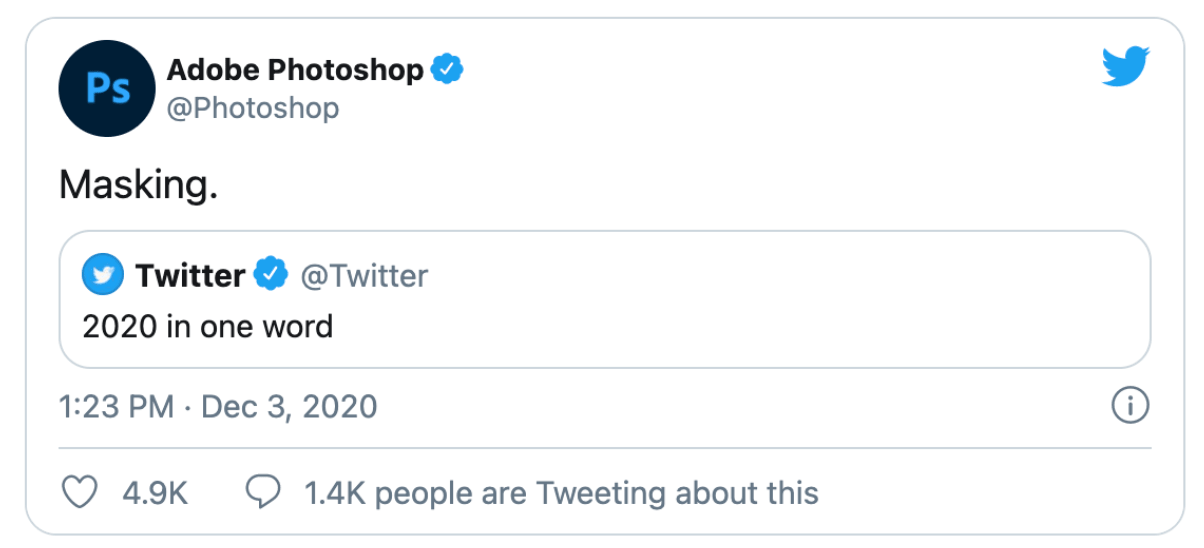The width and height of the screenshot is (1204, 548).
Task: Click the @Photoshop handle
Action: point(252,107)
